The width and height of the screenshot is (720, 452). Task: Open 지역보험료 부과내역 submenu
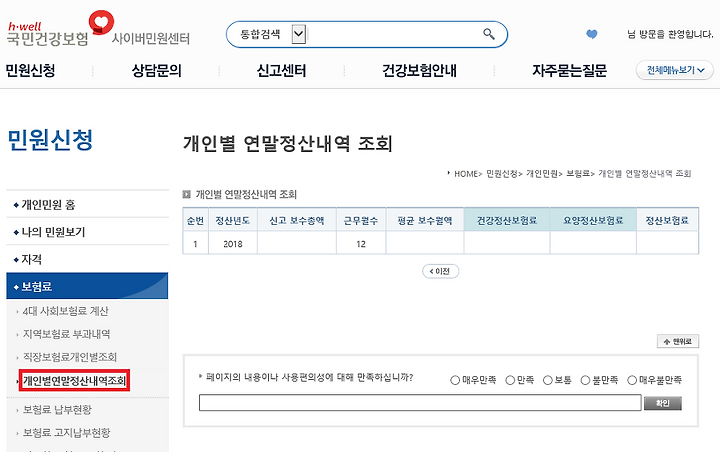[x=66, y=334]
